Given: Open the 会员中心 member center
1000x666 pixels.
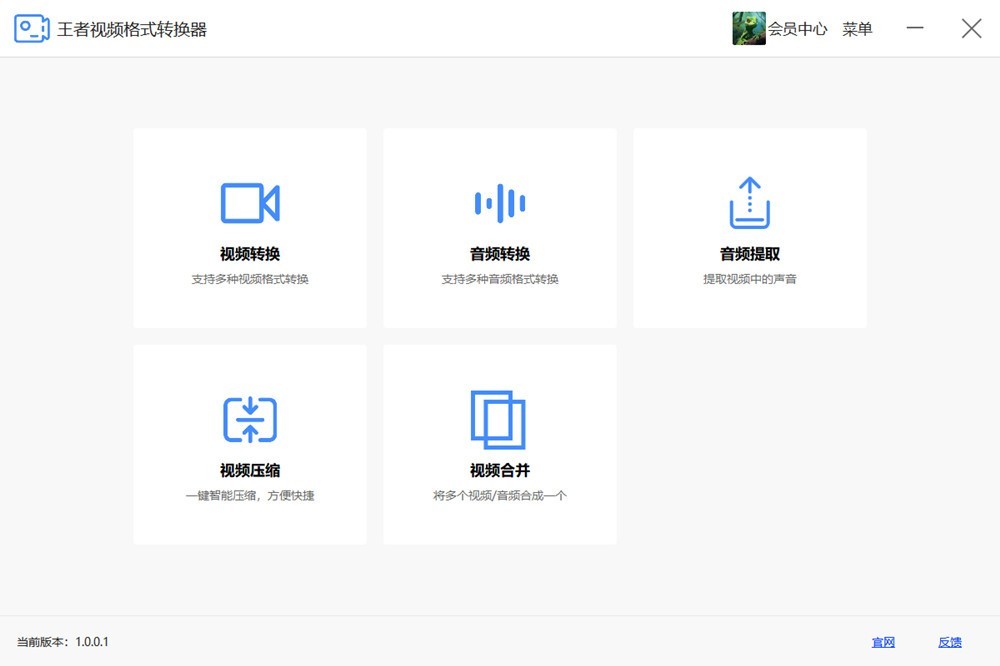Looking at the screenshot, I should click(797, 29).
